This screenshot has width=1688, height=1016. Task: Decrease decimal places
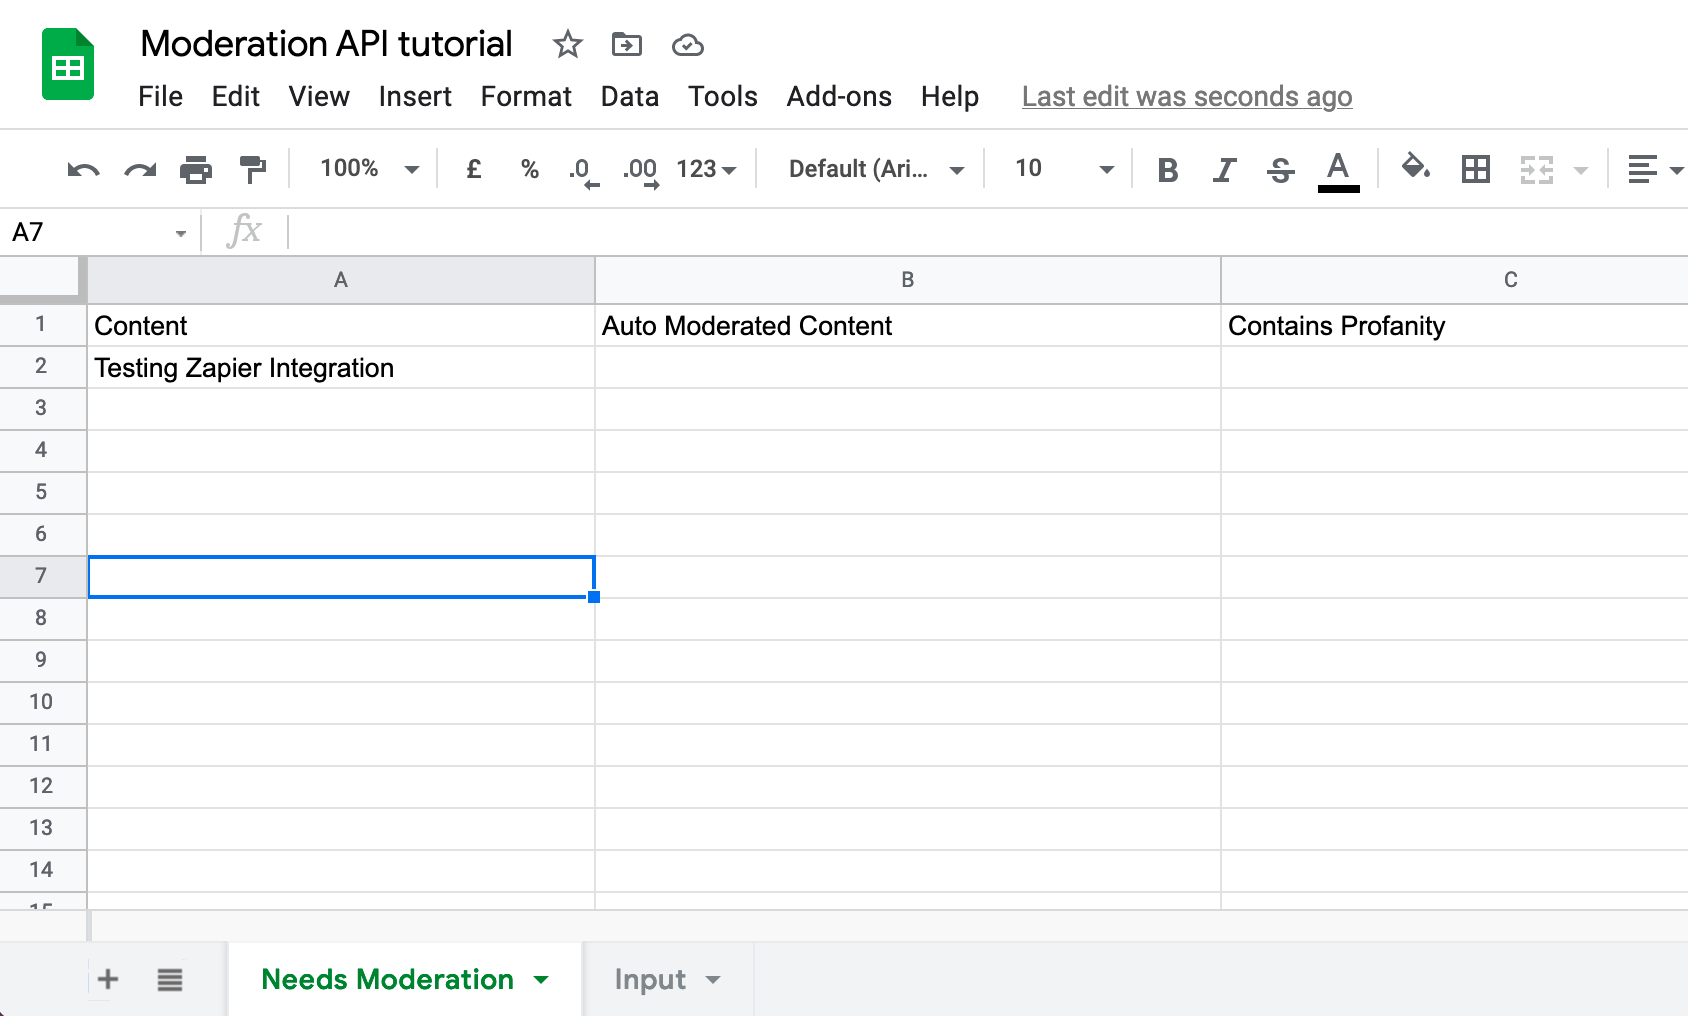tap(583, 171)
